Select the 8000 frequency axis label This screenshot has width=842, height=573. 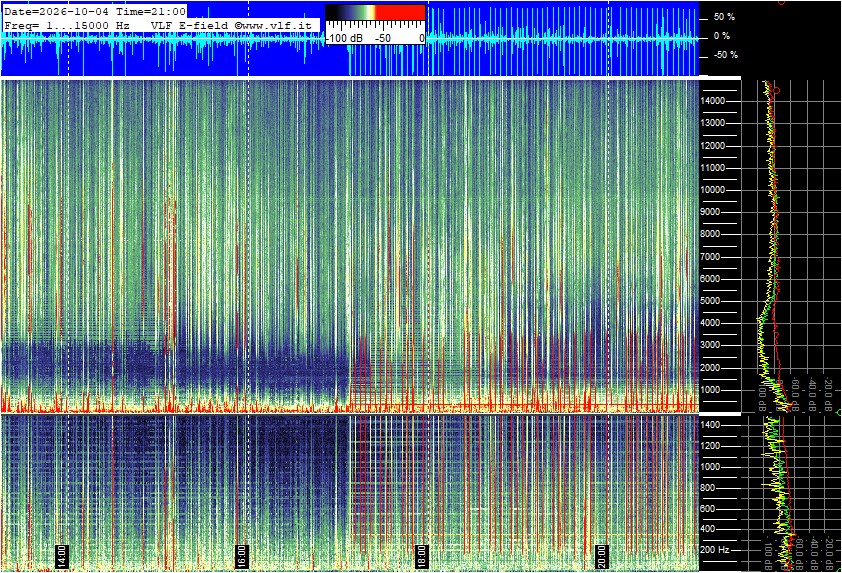[x=710, y=234]
